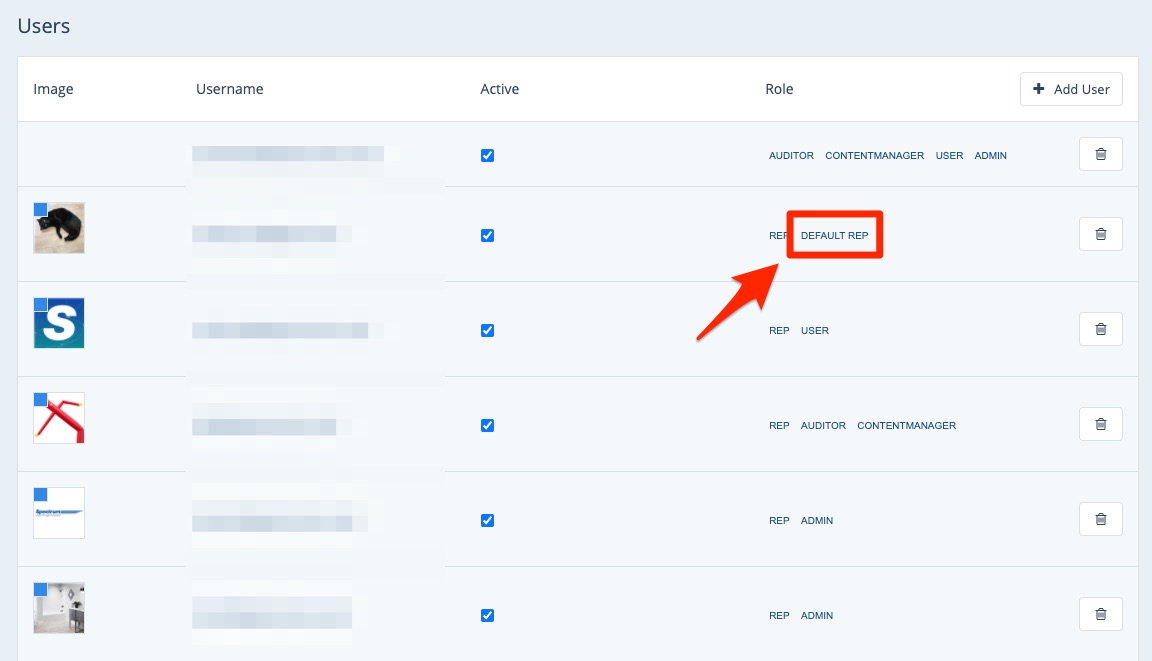Delete the first user without a profile image
1152x661 pixels.
tap(1100, 154)
